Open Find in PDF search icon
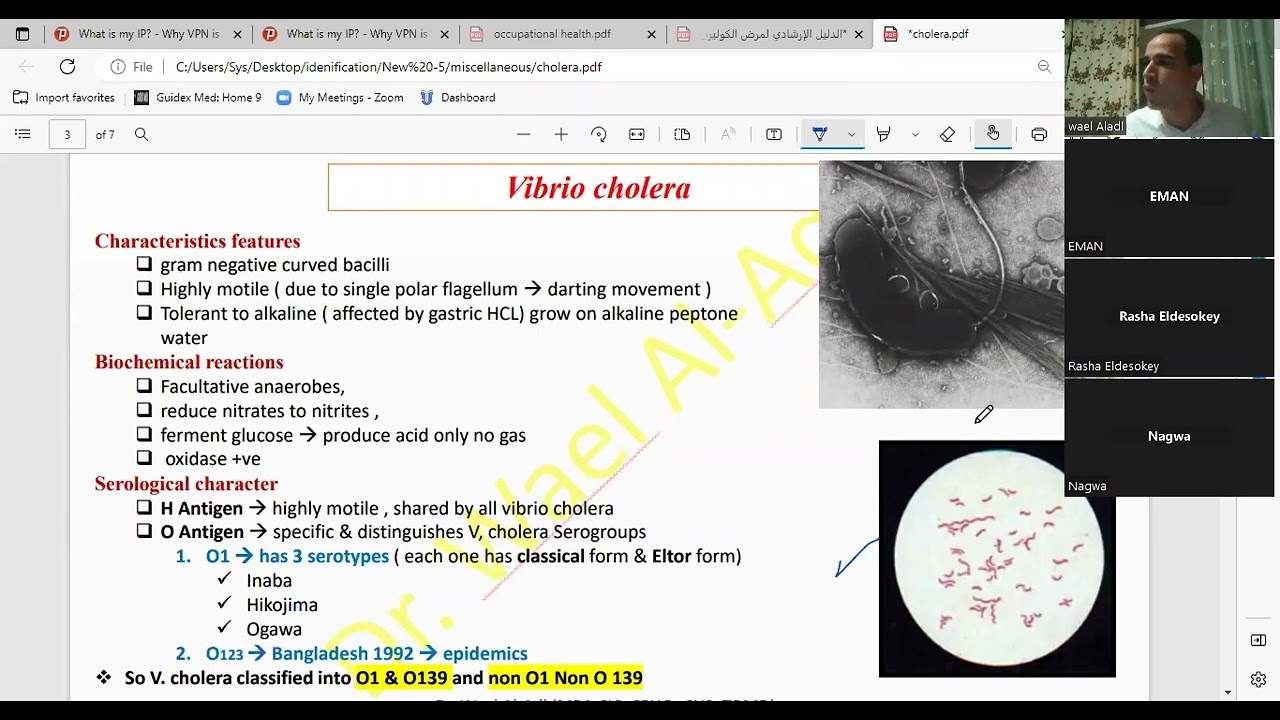Viewport: 1280px width, 720px height. [x=141, y=134]
